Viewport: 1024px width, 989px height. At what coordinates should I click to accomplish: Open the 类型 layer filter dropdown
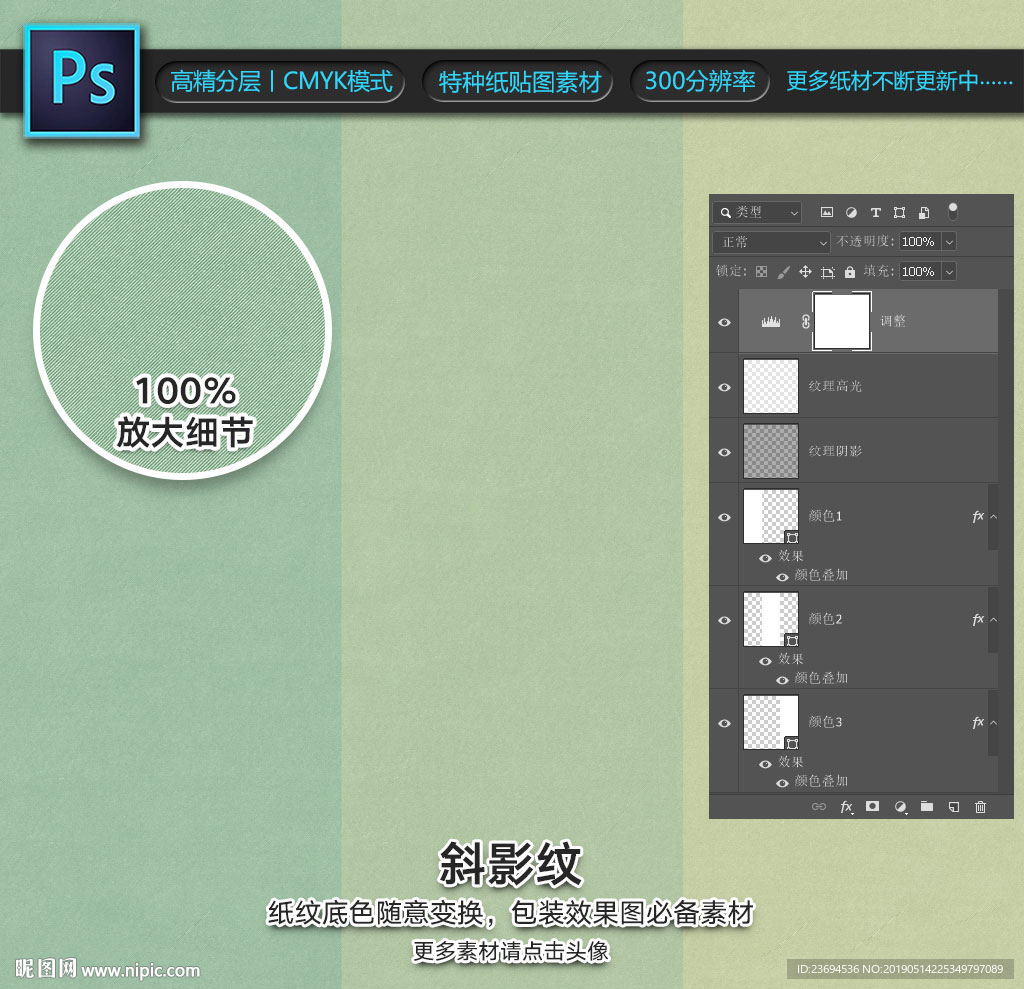coord(758,212)
